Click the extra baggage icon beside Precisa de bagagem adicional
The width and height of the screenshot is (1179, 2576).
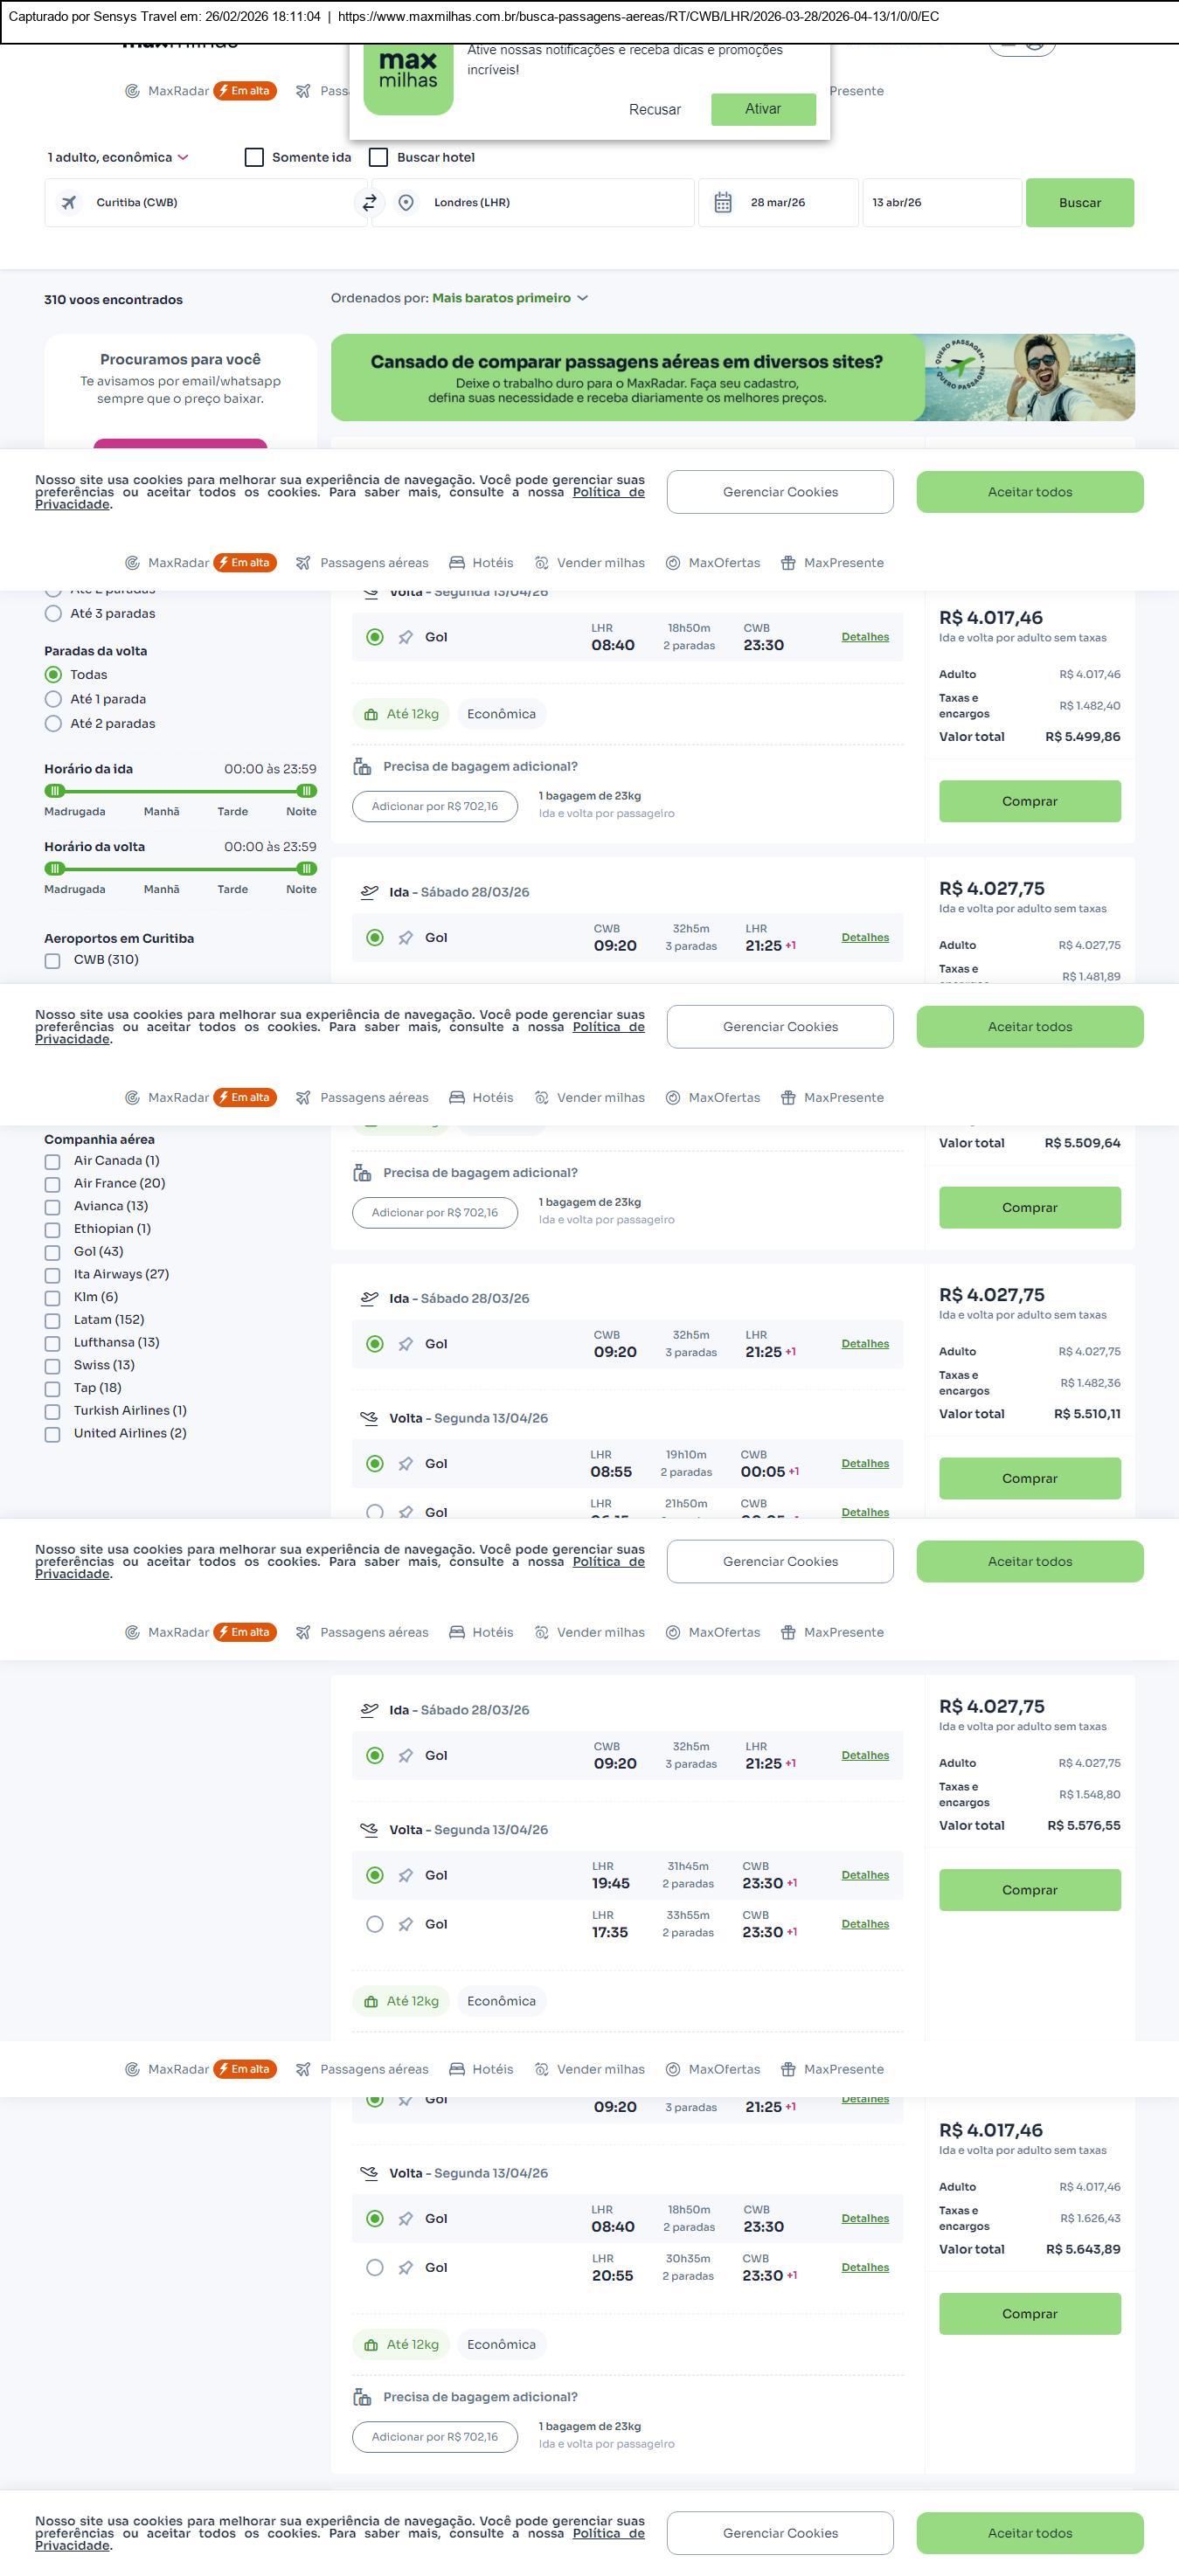[362, 767]
